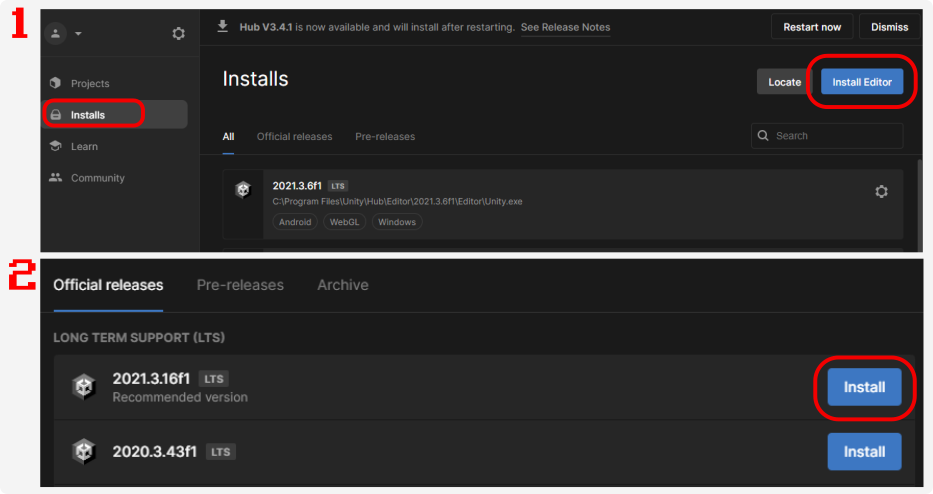Select Pre-releases tab in install dialog
This screenshot has width=933, height=494.
click(x=240, y=285)
